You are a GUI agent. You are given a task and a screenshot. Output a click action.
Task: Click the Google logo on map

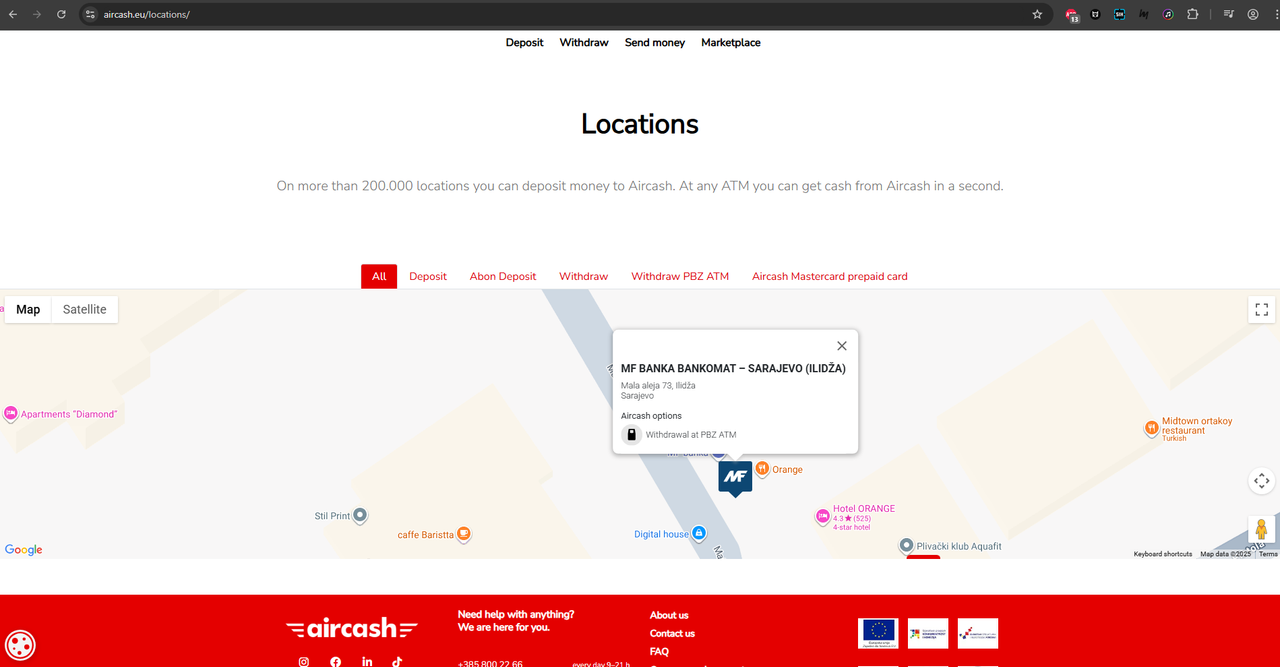[23, 550]
